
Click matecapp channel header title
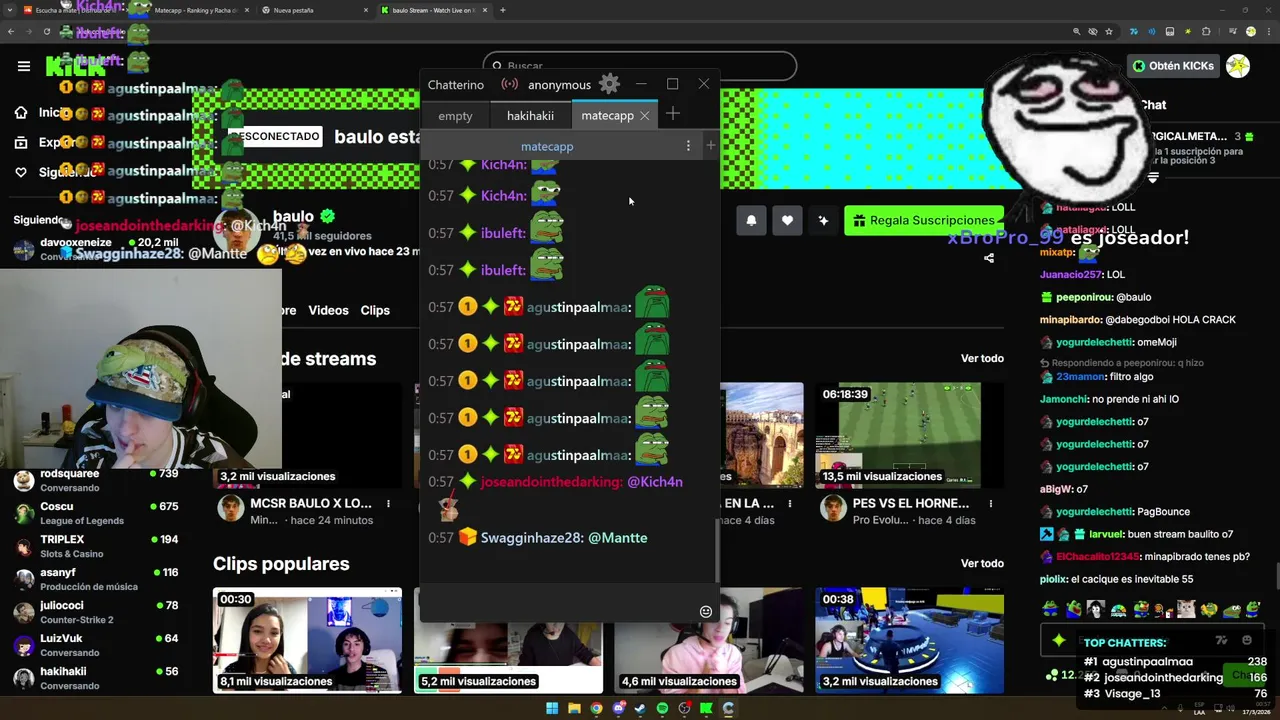click(x=547, y=146)
